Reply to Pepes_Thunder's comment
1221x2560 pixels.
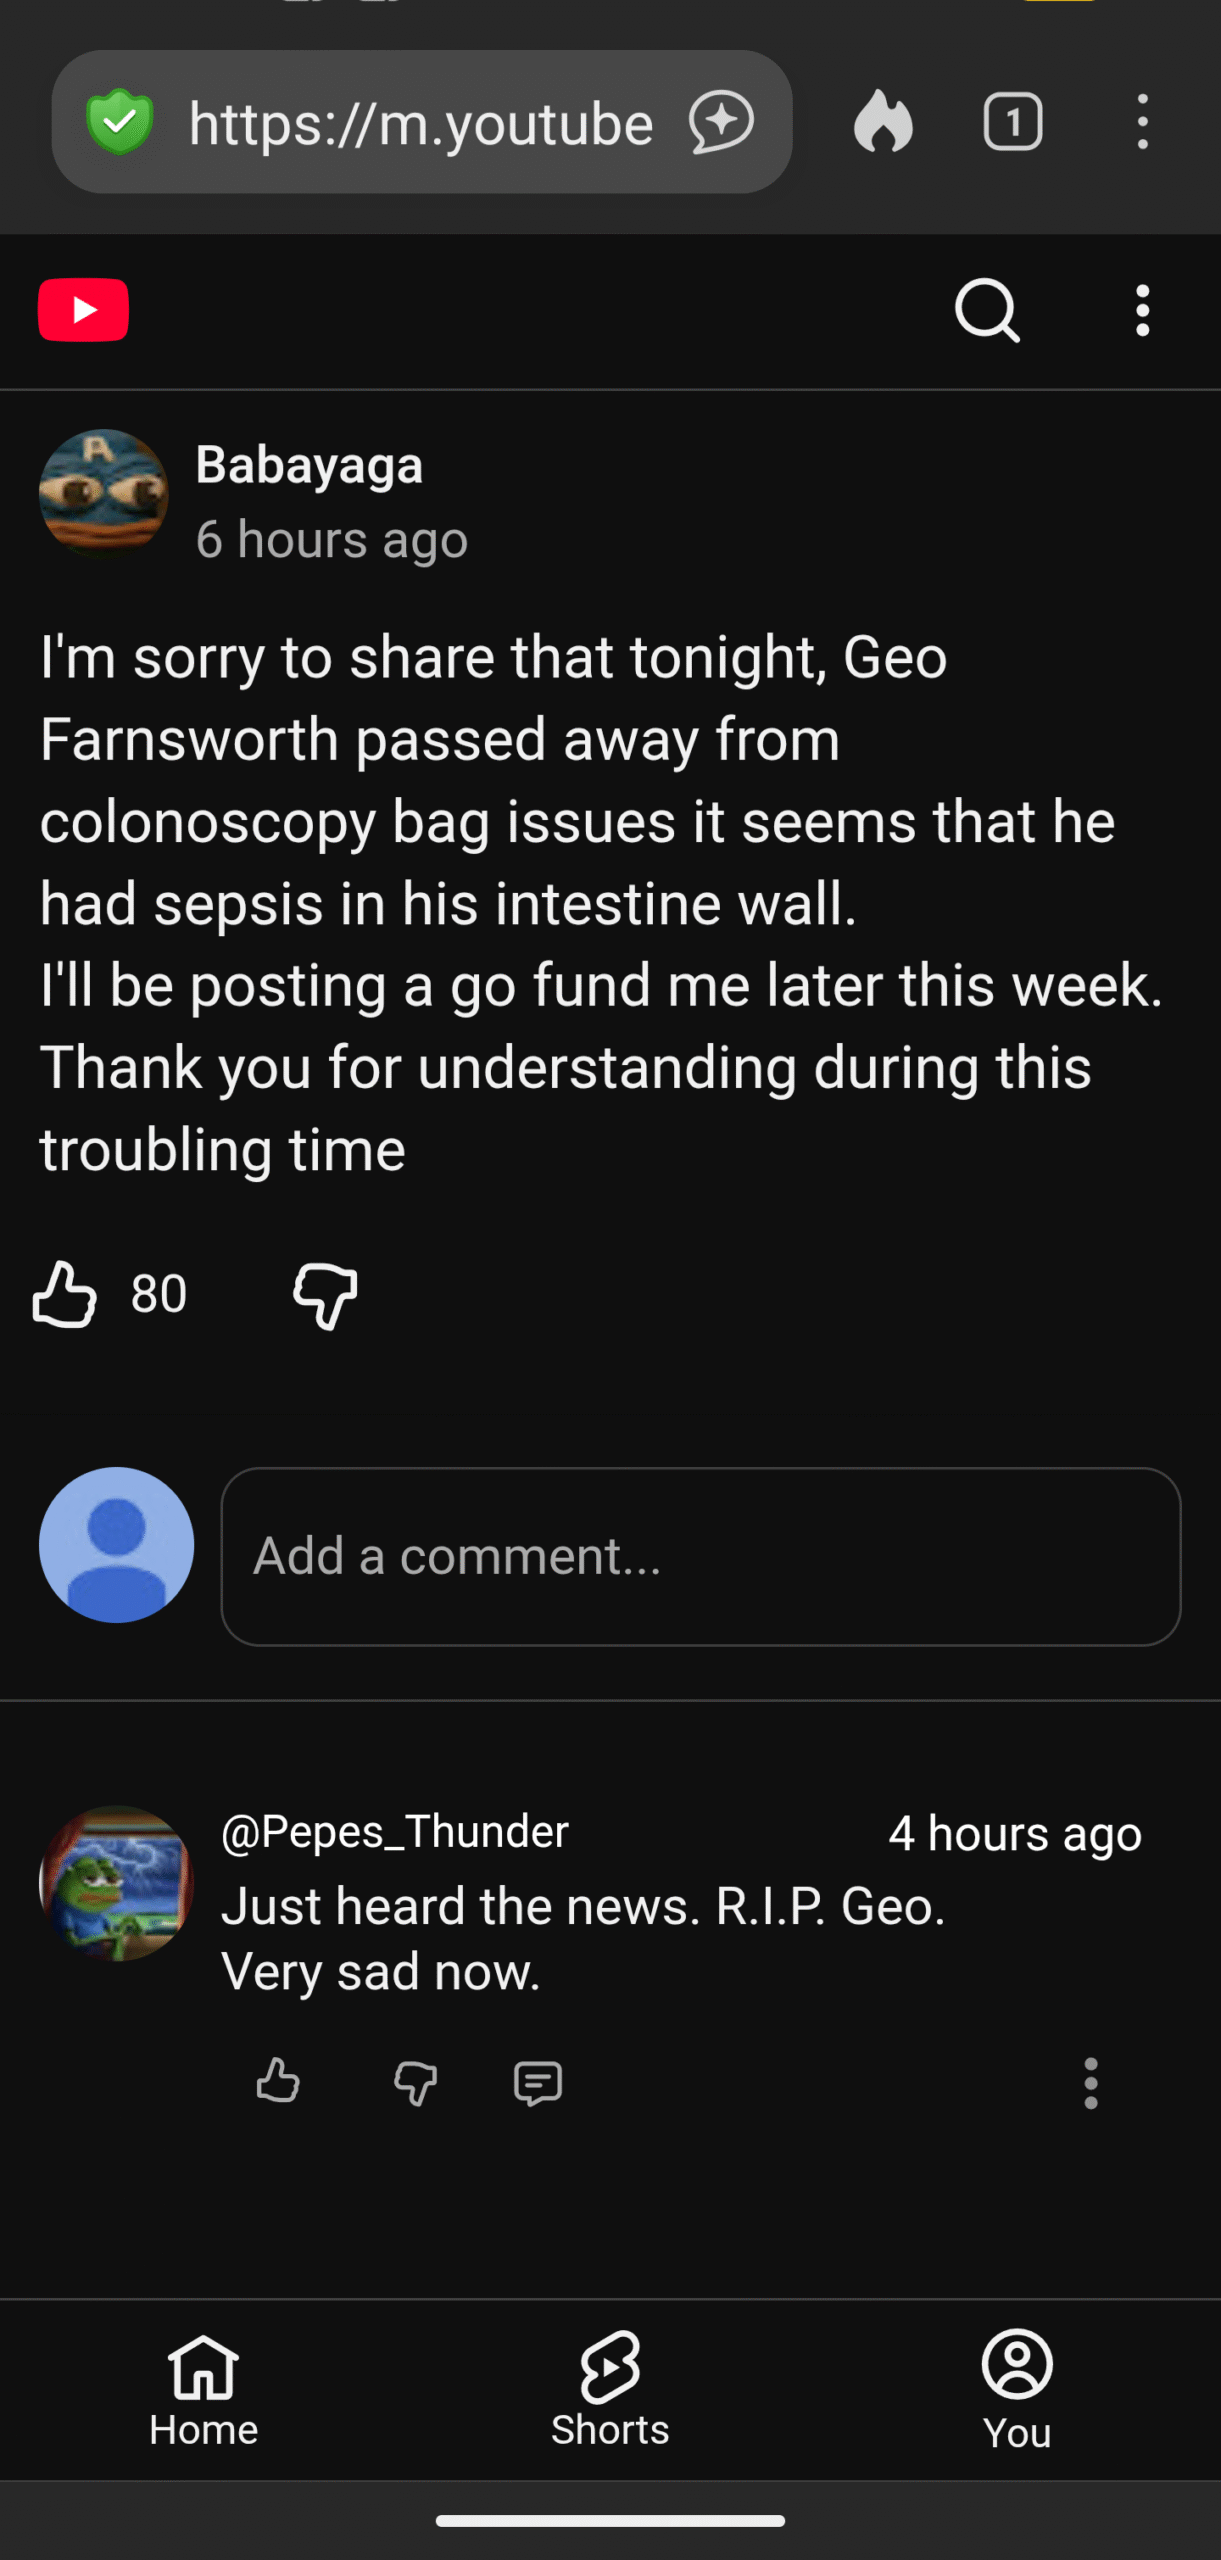pyautogui.click(x=537, y=2083)
